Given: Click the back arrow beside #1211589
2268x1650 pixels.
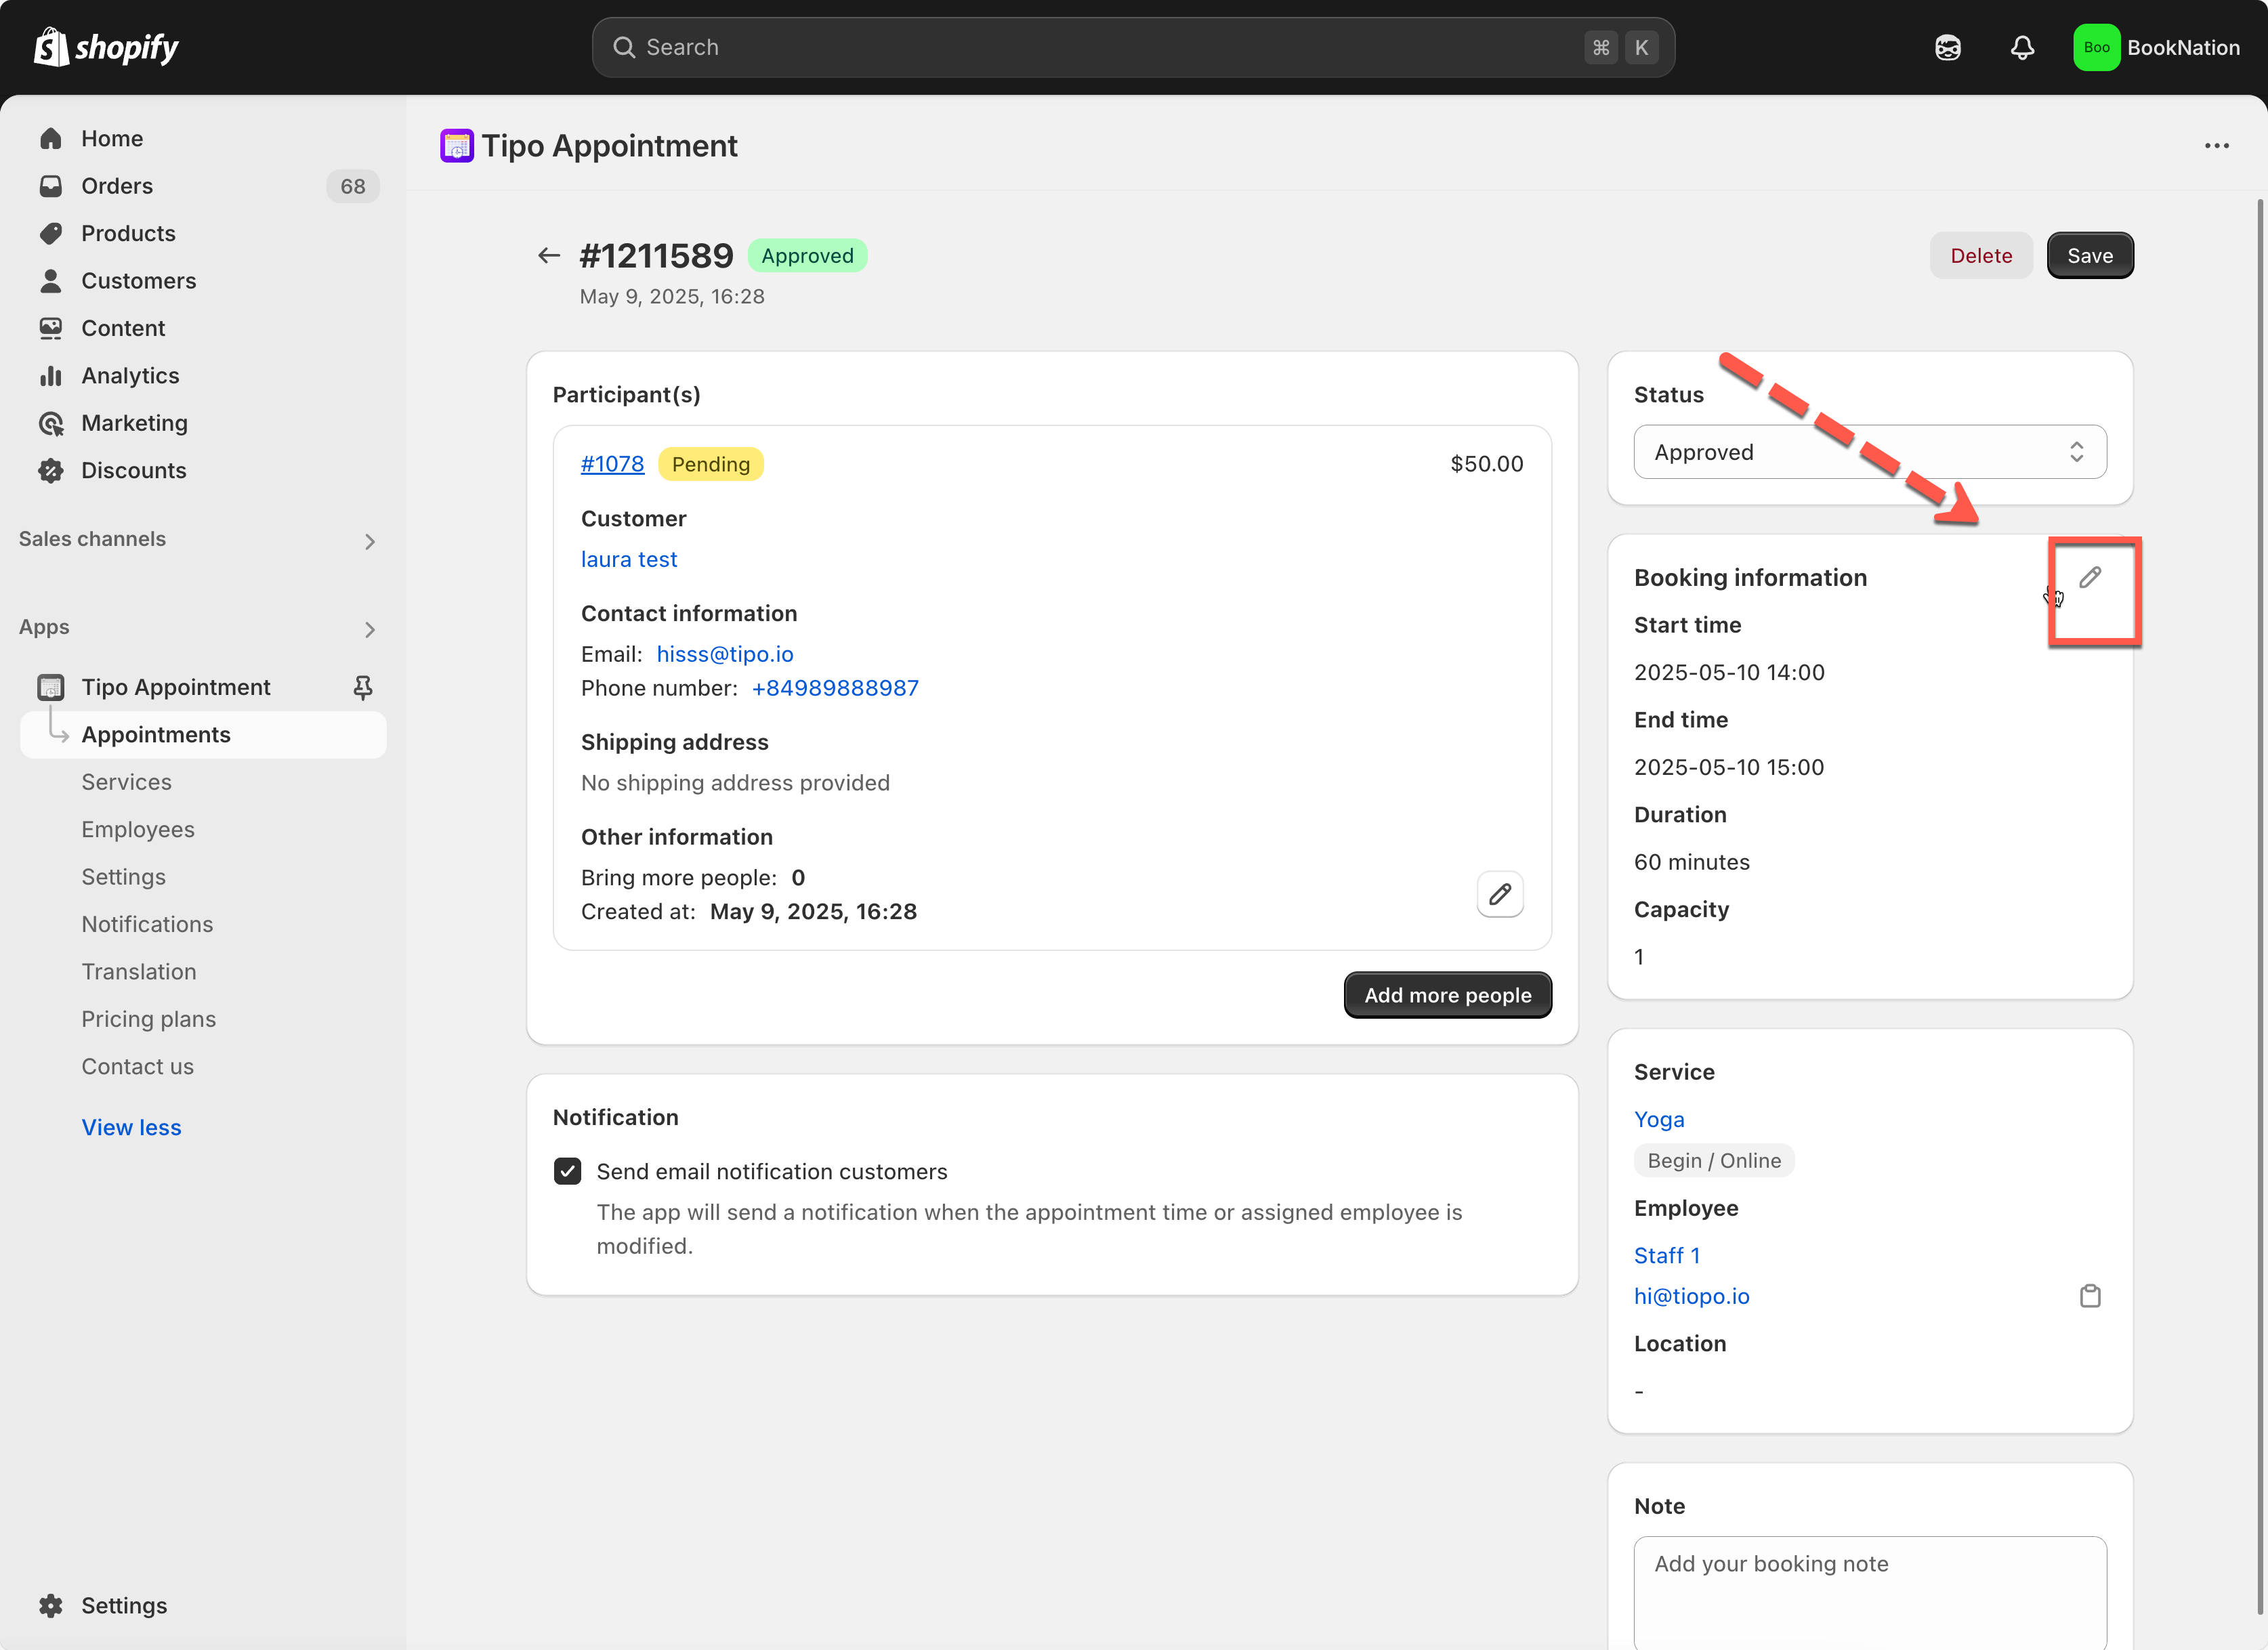Looking at the screenshot, I should (548, 256).
